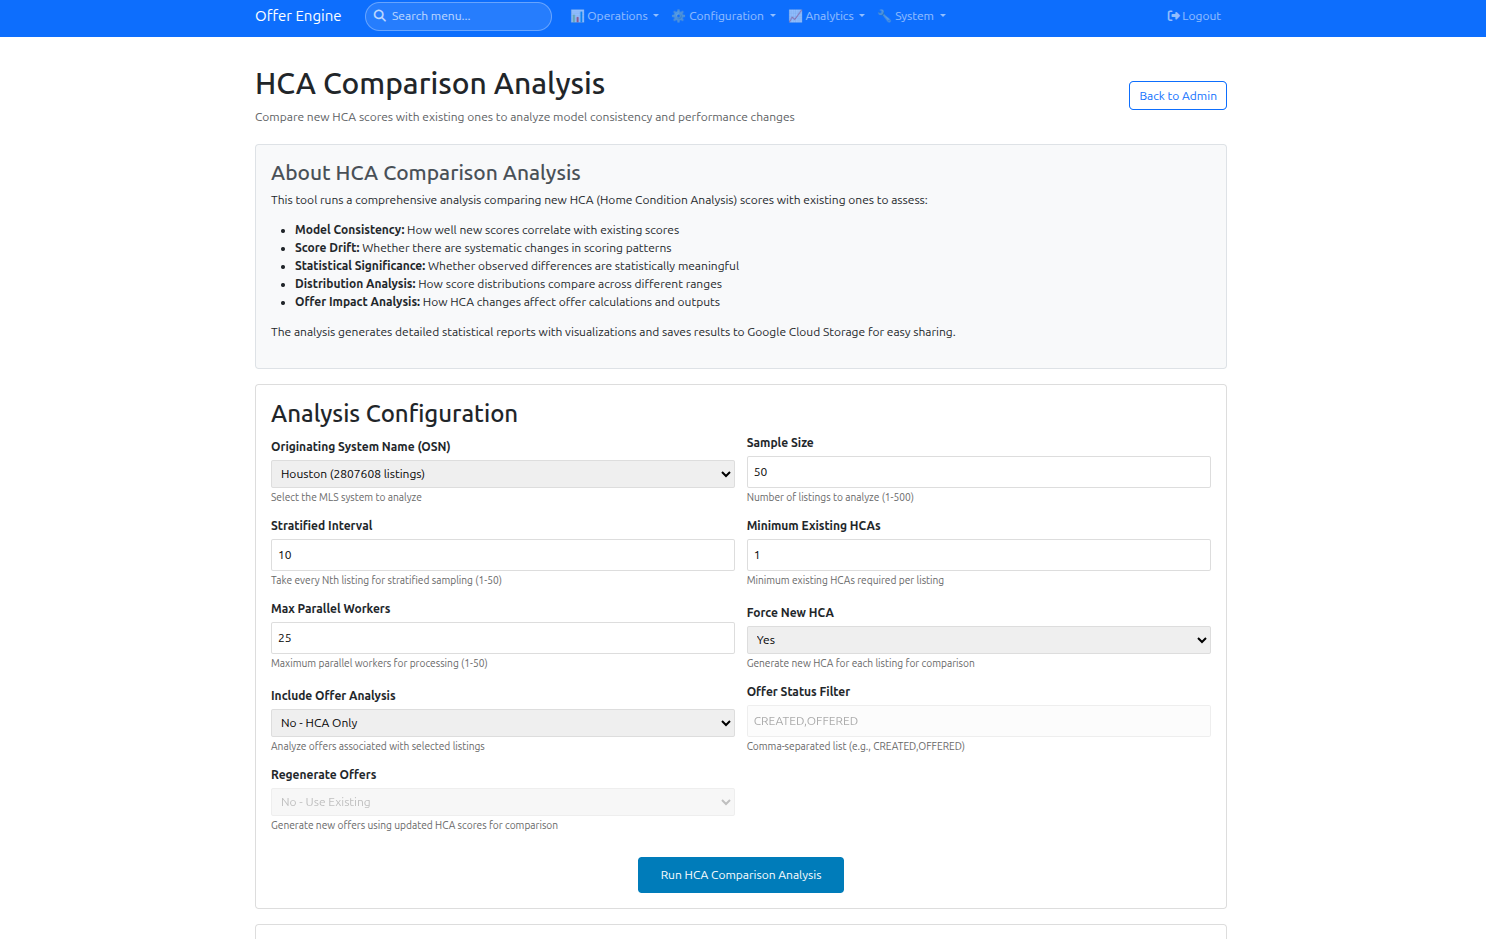Screen dimensions: 1486x939
Task: Expand the Analytics menu caret
Action: click(x=861, y=15)
